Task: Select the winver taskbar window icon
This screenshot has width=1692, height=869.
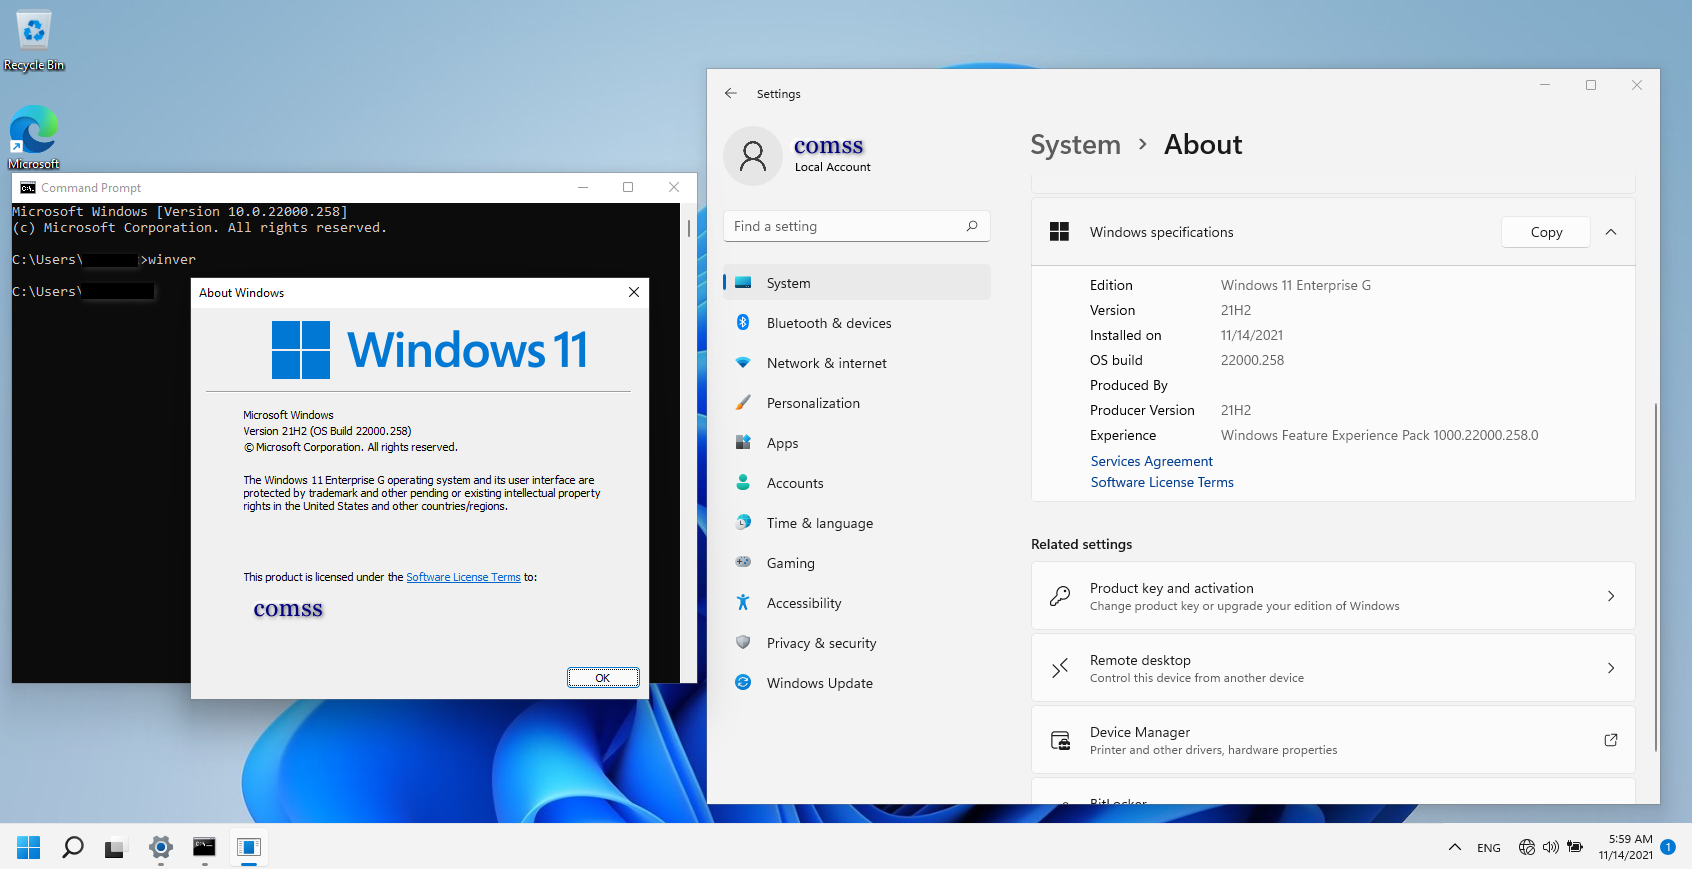Action: (249, 847)
